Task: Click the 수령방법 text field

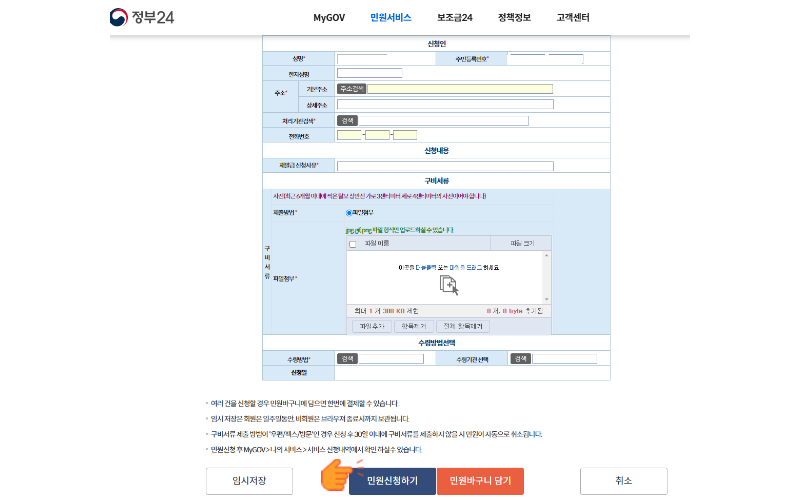Action: [391, 359]
